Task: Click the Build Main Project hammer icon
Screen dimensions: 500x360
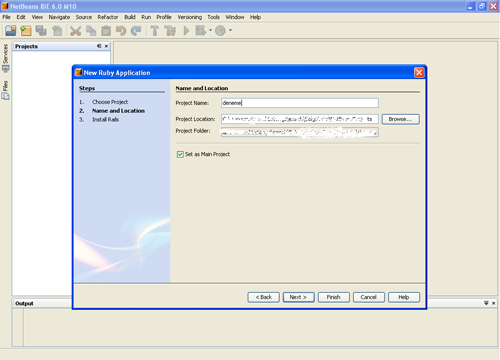Action: tap(154, 31)
